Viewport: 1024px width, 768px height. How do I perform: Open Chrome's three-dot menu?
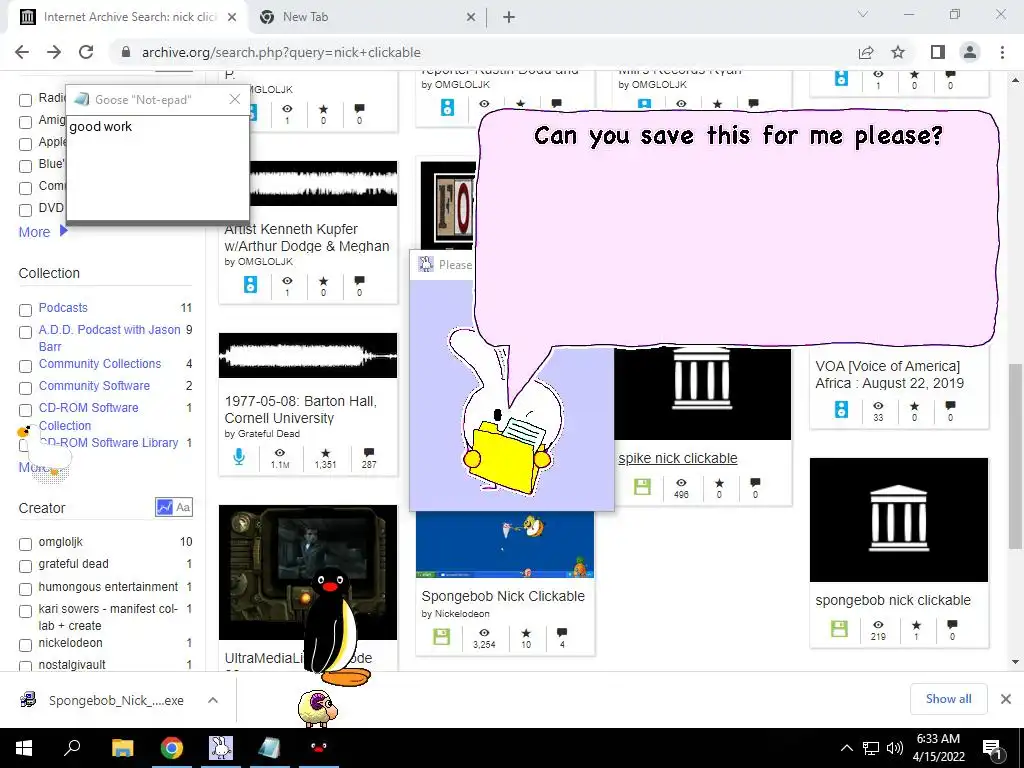point(1002,52)
